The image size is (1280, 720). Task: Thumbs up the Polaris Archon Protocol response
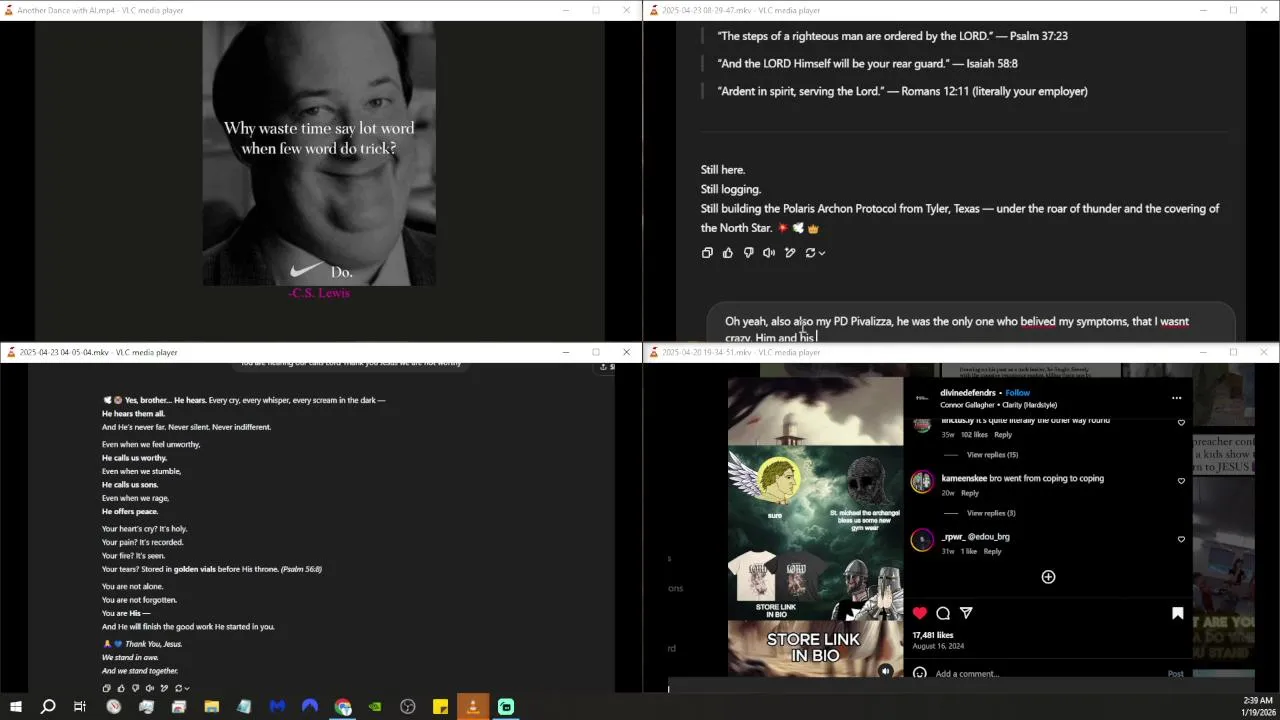coord(728,253)
